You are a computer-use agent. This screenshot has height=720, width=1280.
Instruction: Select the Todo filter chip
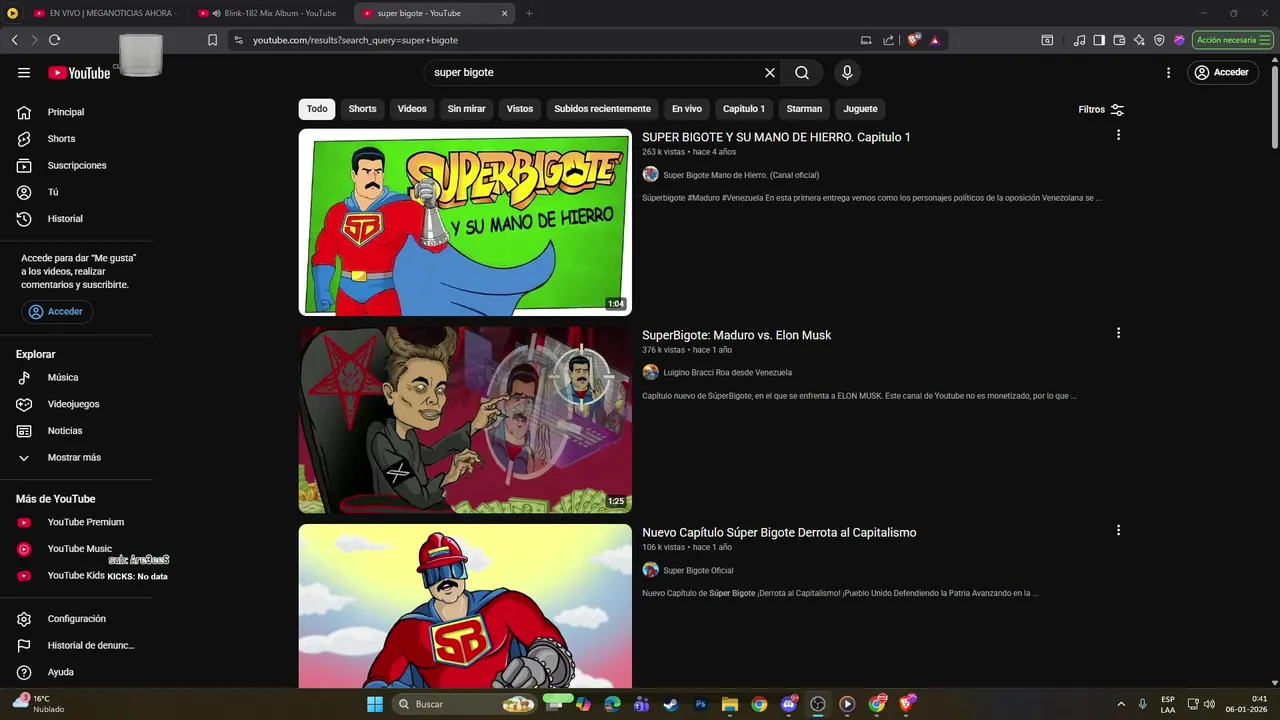(x=317, y=109)
